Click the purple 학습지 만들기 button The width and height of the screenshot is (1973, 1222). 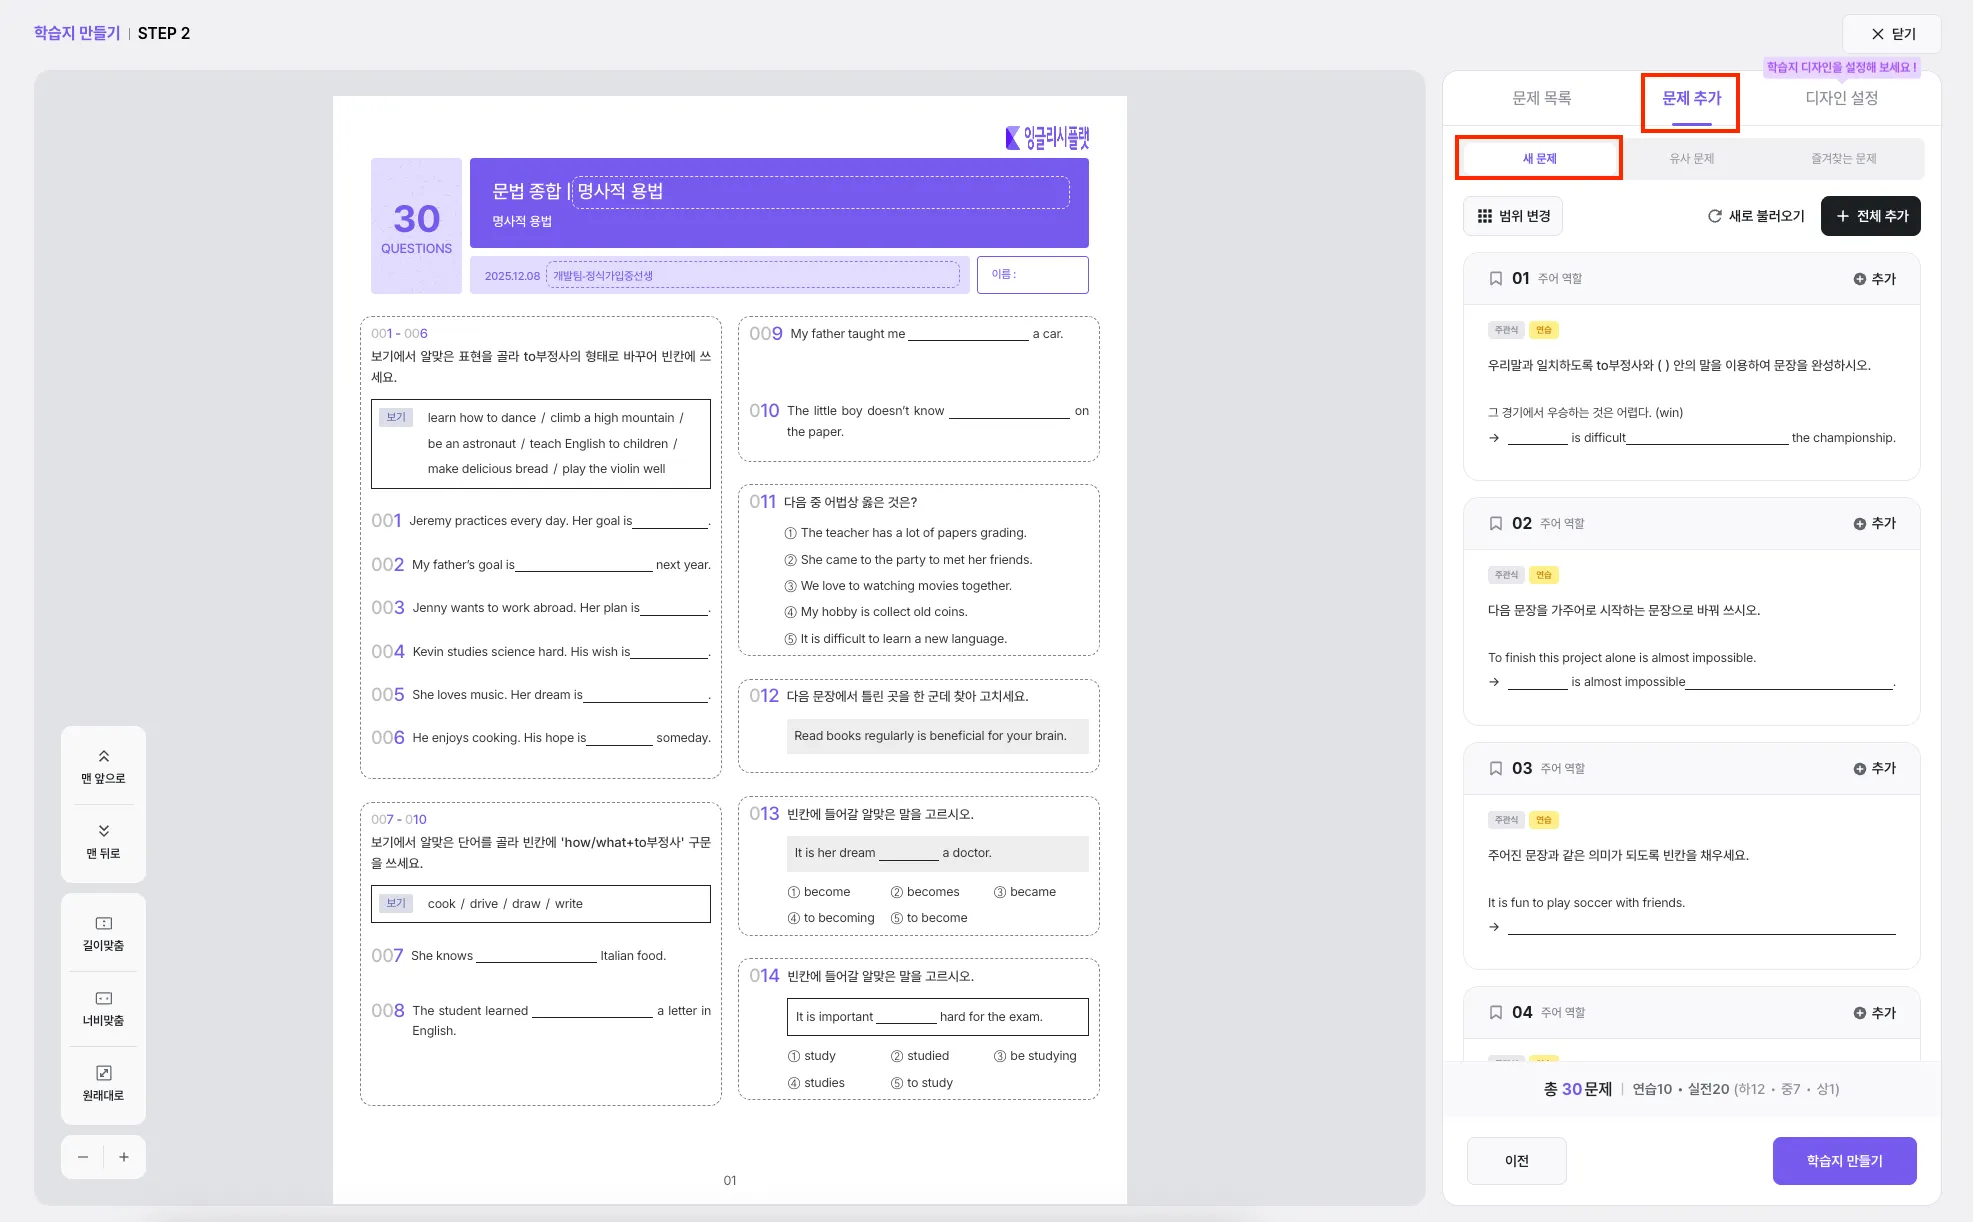click(x=1844, y=1161)
